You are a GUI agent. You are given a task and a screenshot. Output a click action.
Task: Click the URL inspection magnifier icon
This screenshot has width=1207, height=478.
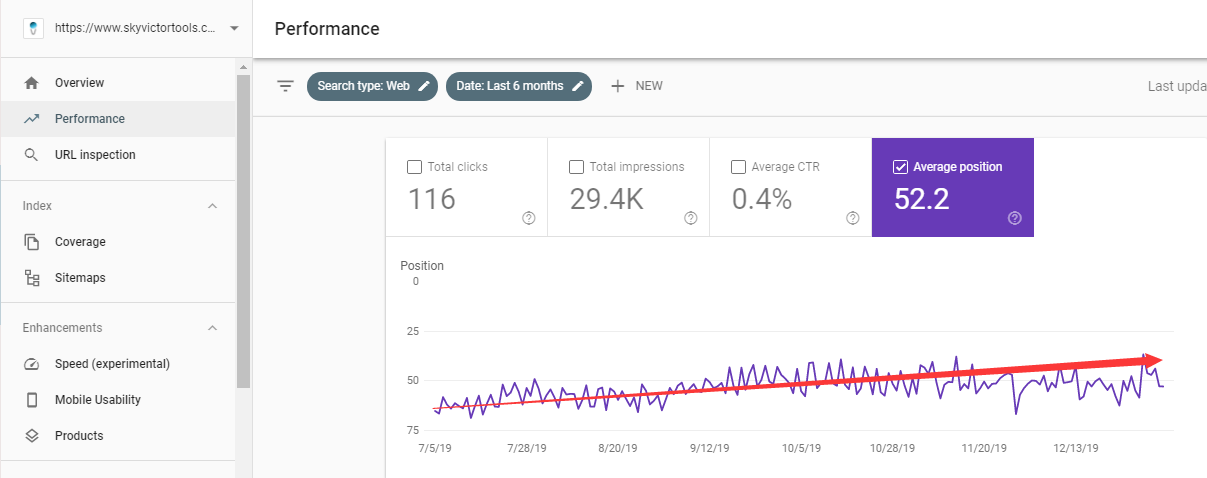coord(32,155)
